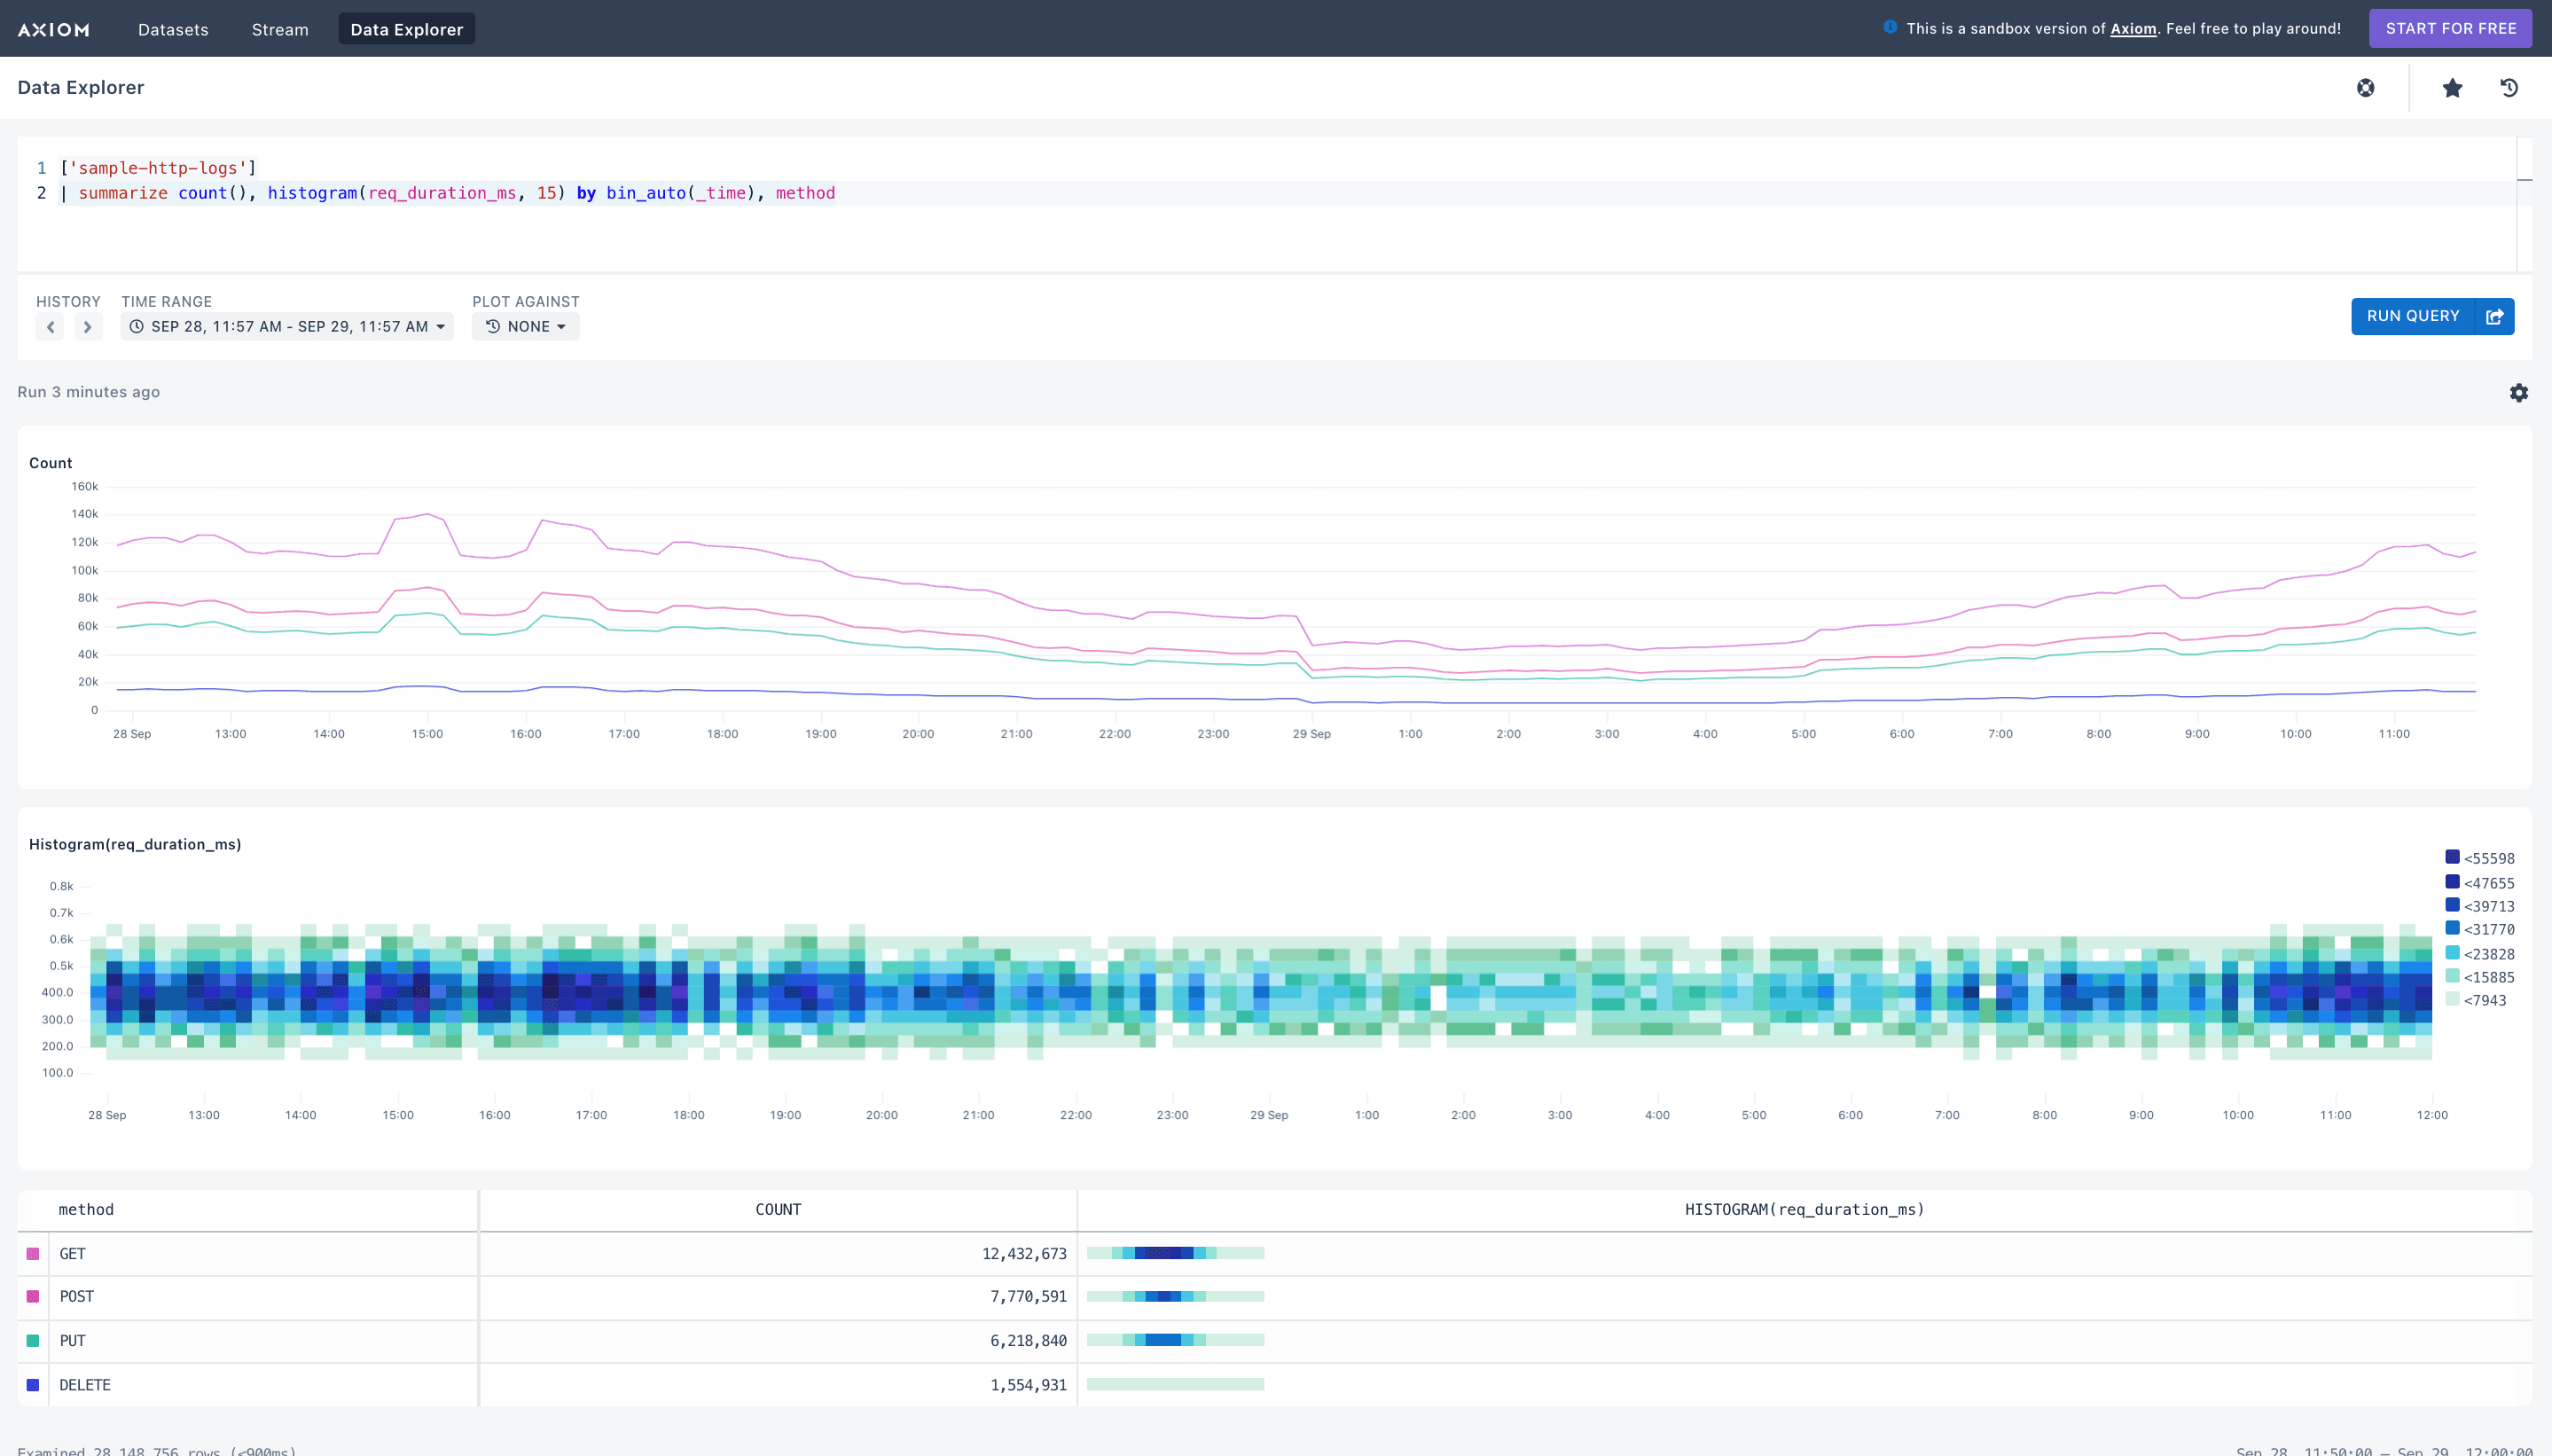Open the Datasets tab

[173, 29]
